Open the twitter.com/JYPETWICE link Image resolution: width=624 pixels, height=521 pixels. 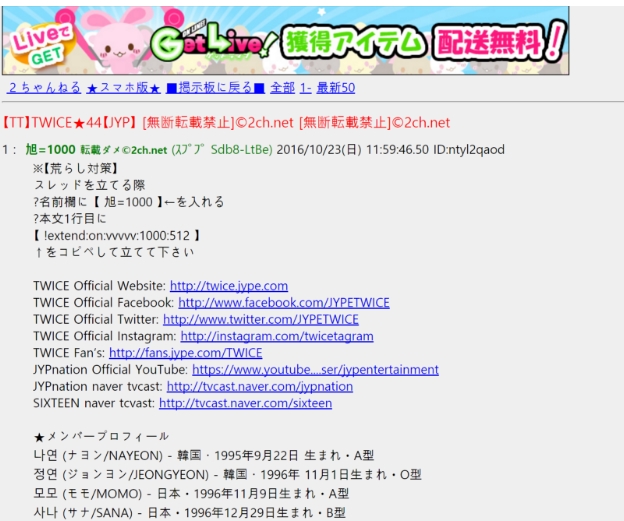(261, 319)
